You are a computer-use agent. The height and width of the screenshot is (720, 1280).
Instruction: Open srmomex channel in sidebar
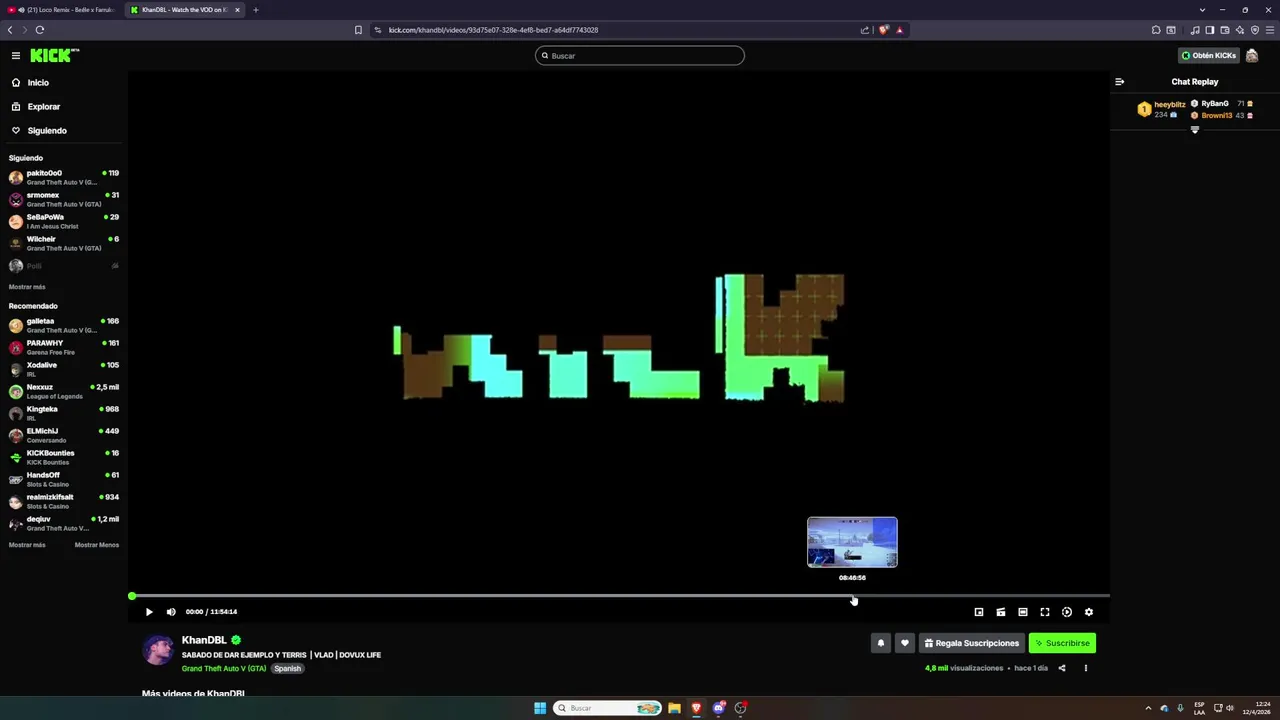(64, 199)
